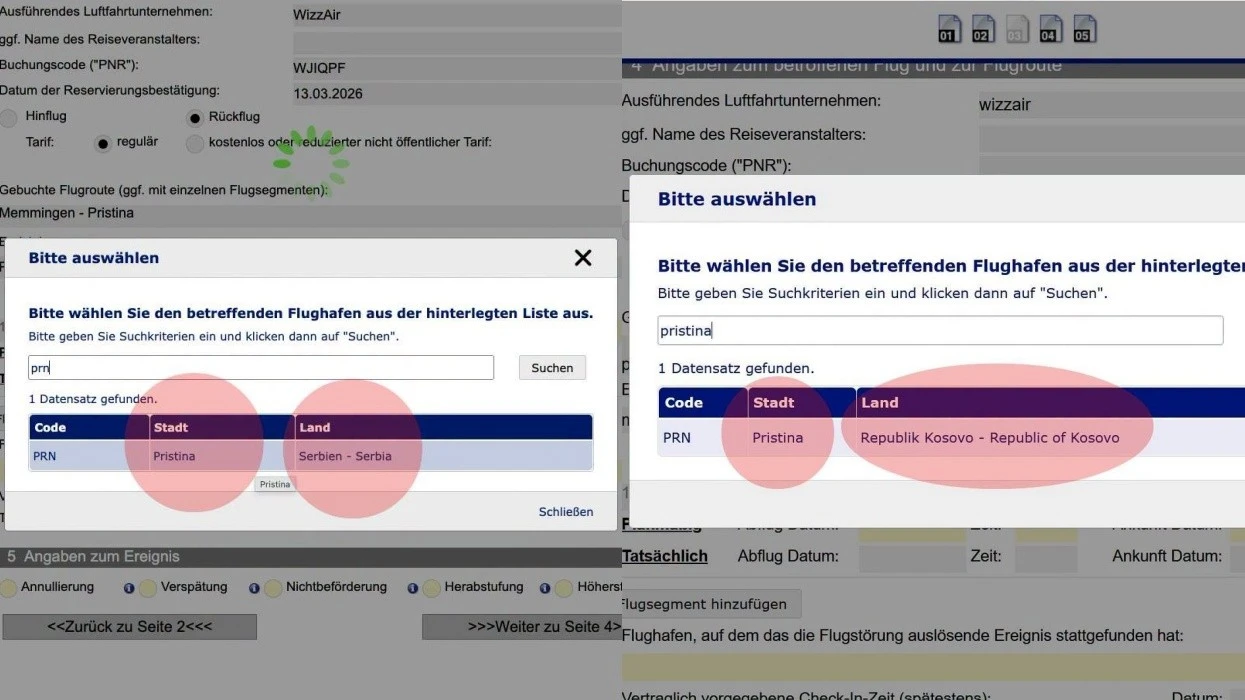
Task: Select the Rückflug radio button
Action: [x=195, y=118]
